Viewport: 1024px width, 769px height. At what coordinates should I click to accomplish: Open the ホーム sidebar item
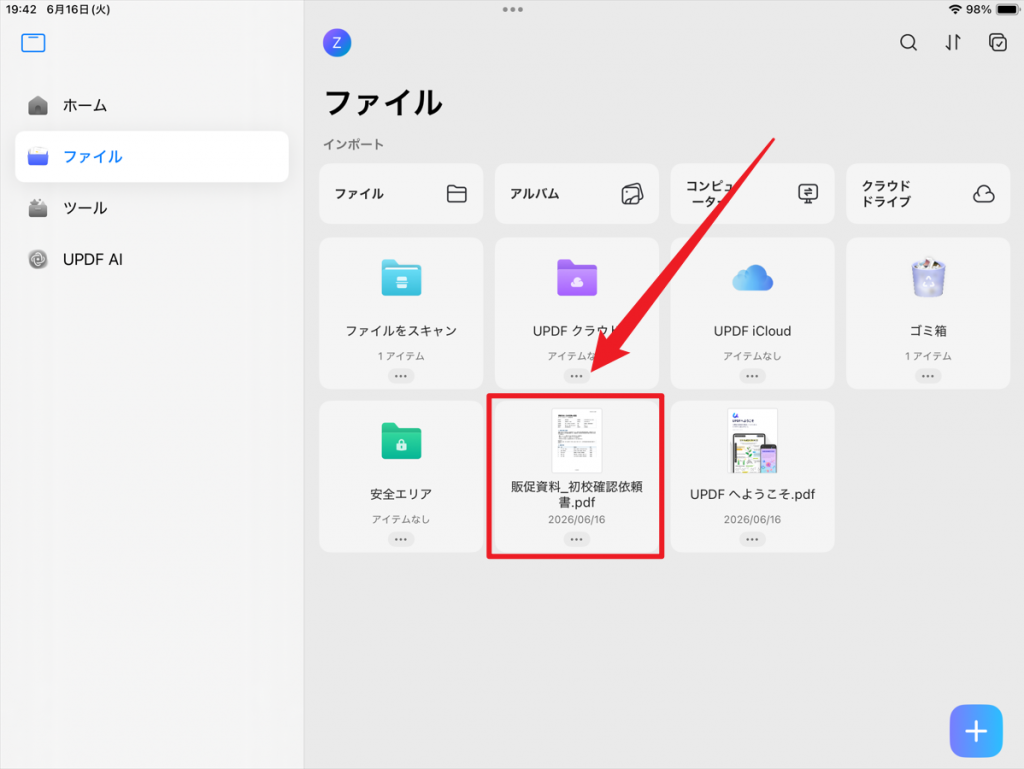point(152,105)
